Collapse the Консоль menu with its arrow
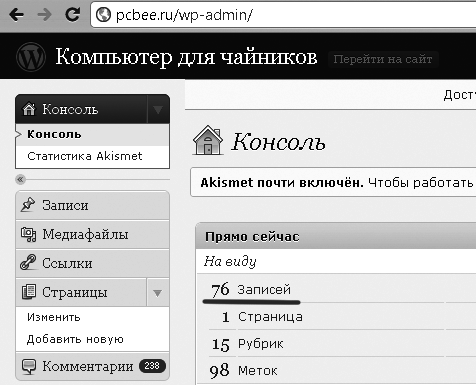 (158, 109)
